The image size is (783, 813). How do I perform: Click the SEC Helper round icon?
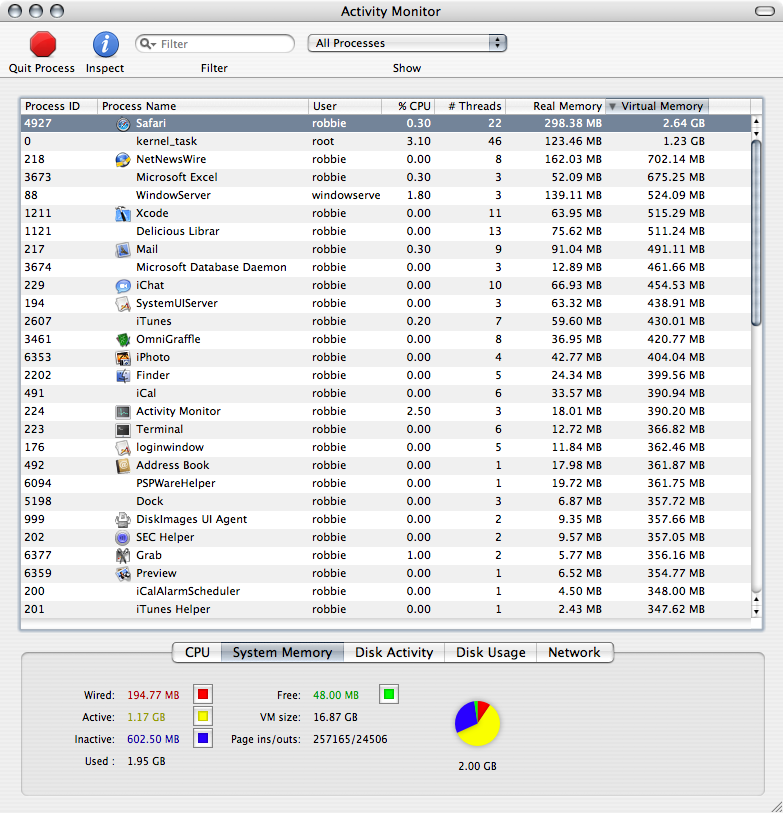(x=123, y=538)
